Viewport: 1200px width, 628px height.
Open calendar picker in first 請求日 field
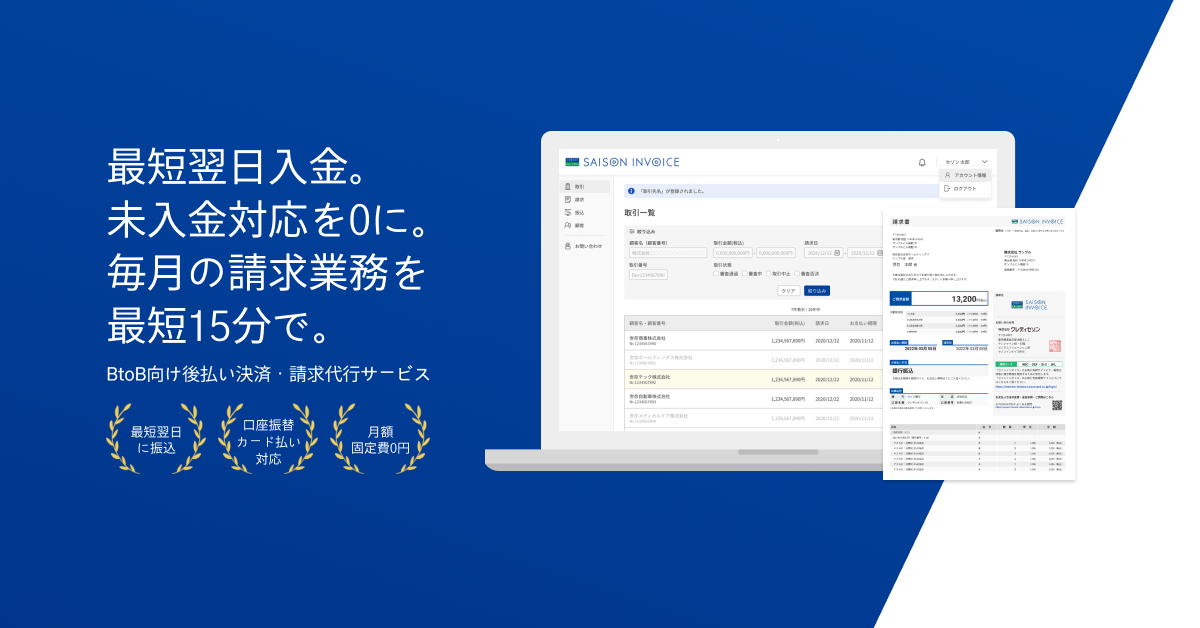tap(838, 253)
